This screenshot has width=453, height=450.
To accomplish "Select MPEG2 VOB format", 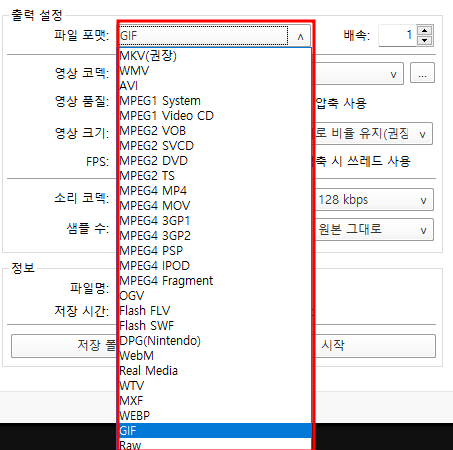I will click(x=215, y=131).
